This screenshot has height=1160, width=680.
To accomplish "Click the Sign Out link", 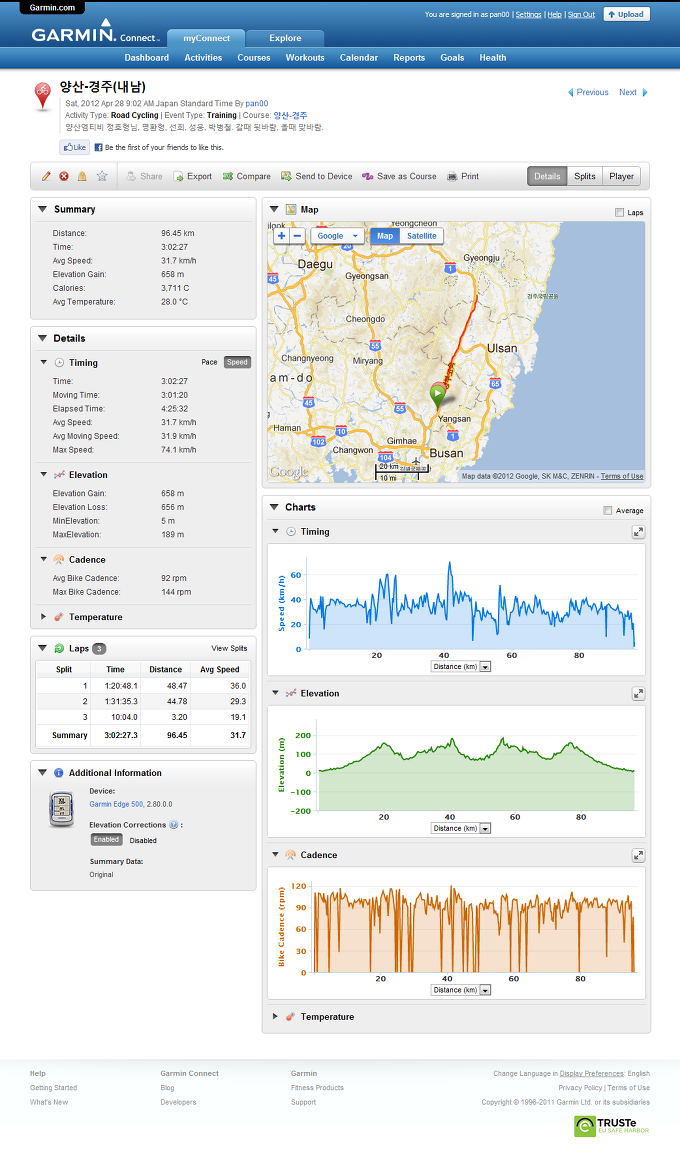I will pos(582,15).
